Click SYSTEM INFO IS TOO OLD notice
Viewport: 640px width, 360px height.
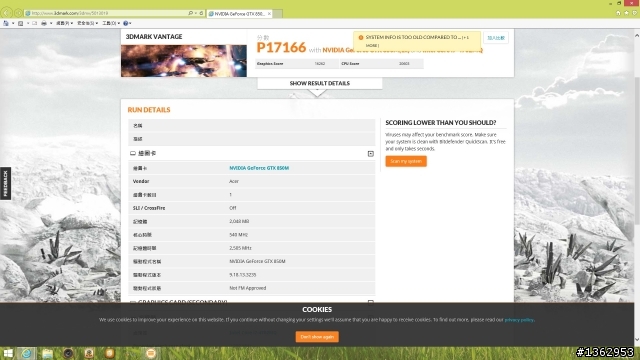coord(417,41)
